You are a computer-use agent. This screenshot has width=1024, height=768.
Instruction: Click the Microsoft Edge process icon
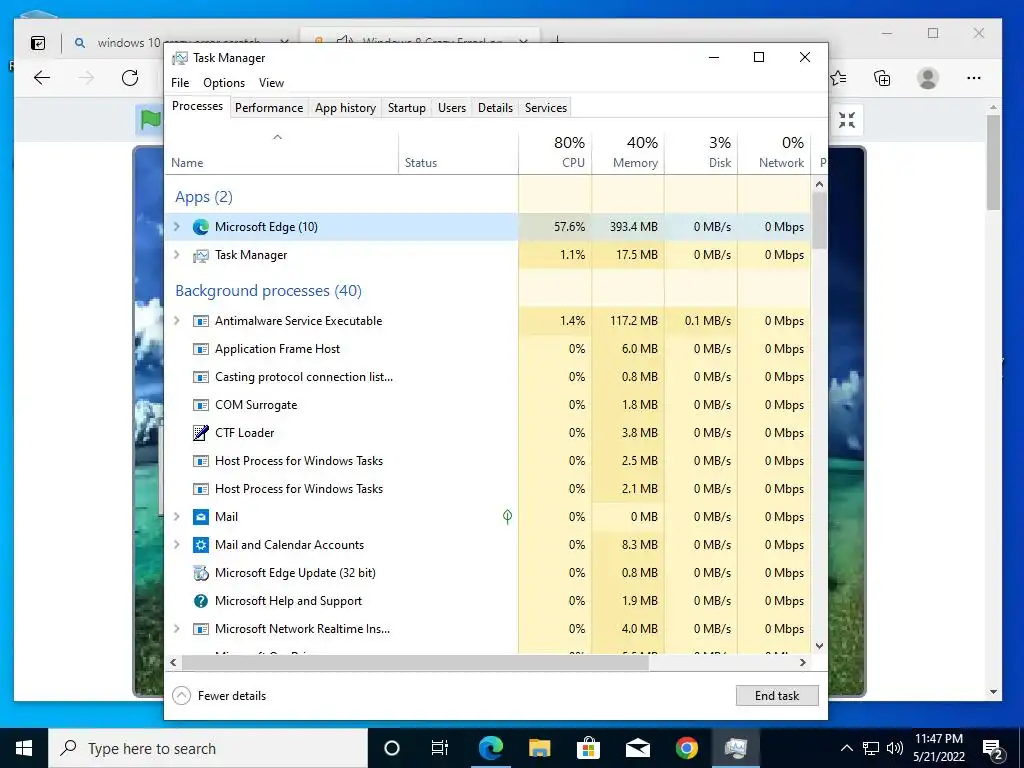[200, 227]
